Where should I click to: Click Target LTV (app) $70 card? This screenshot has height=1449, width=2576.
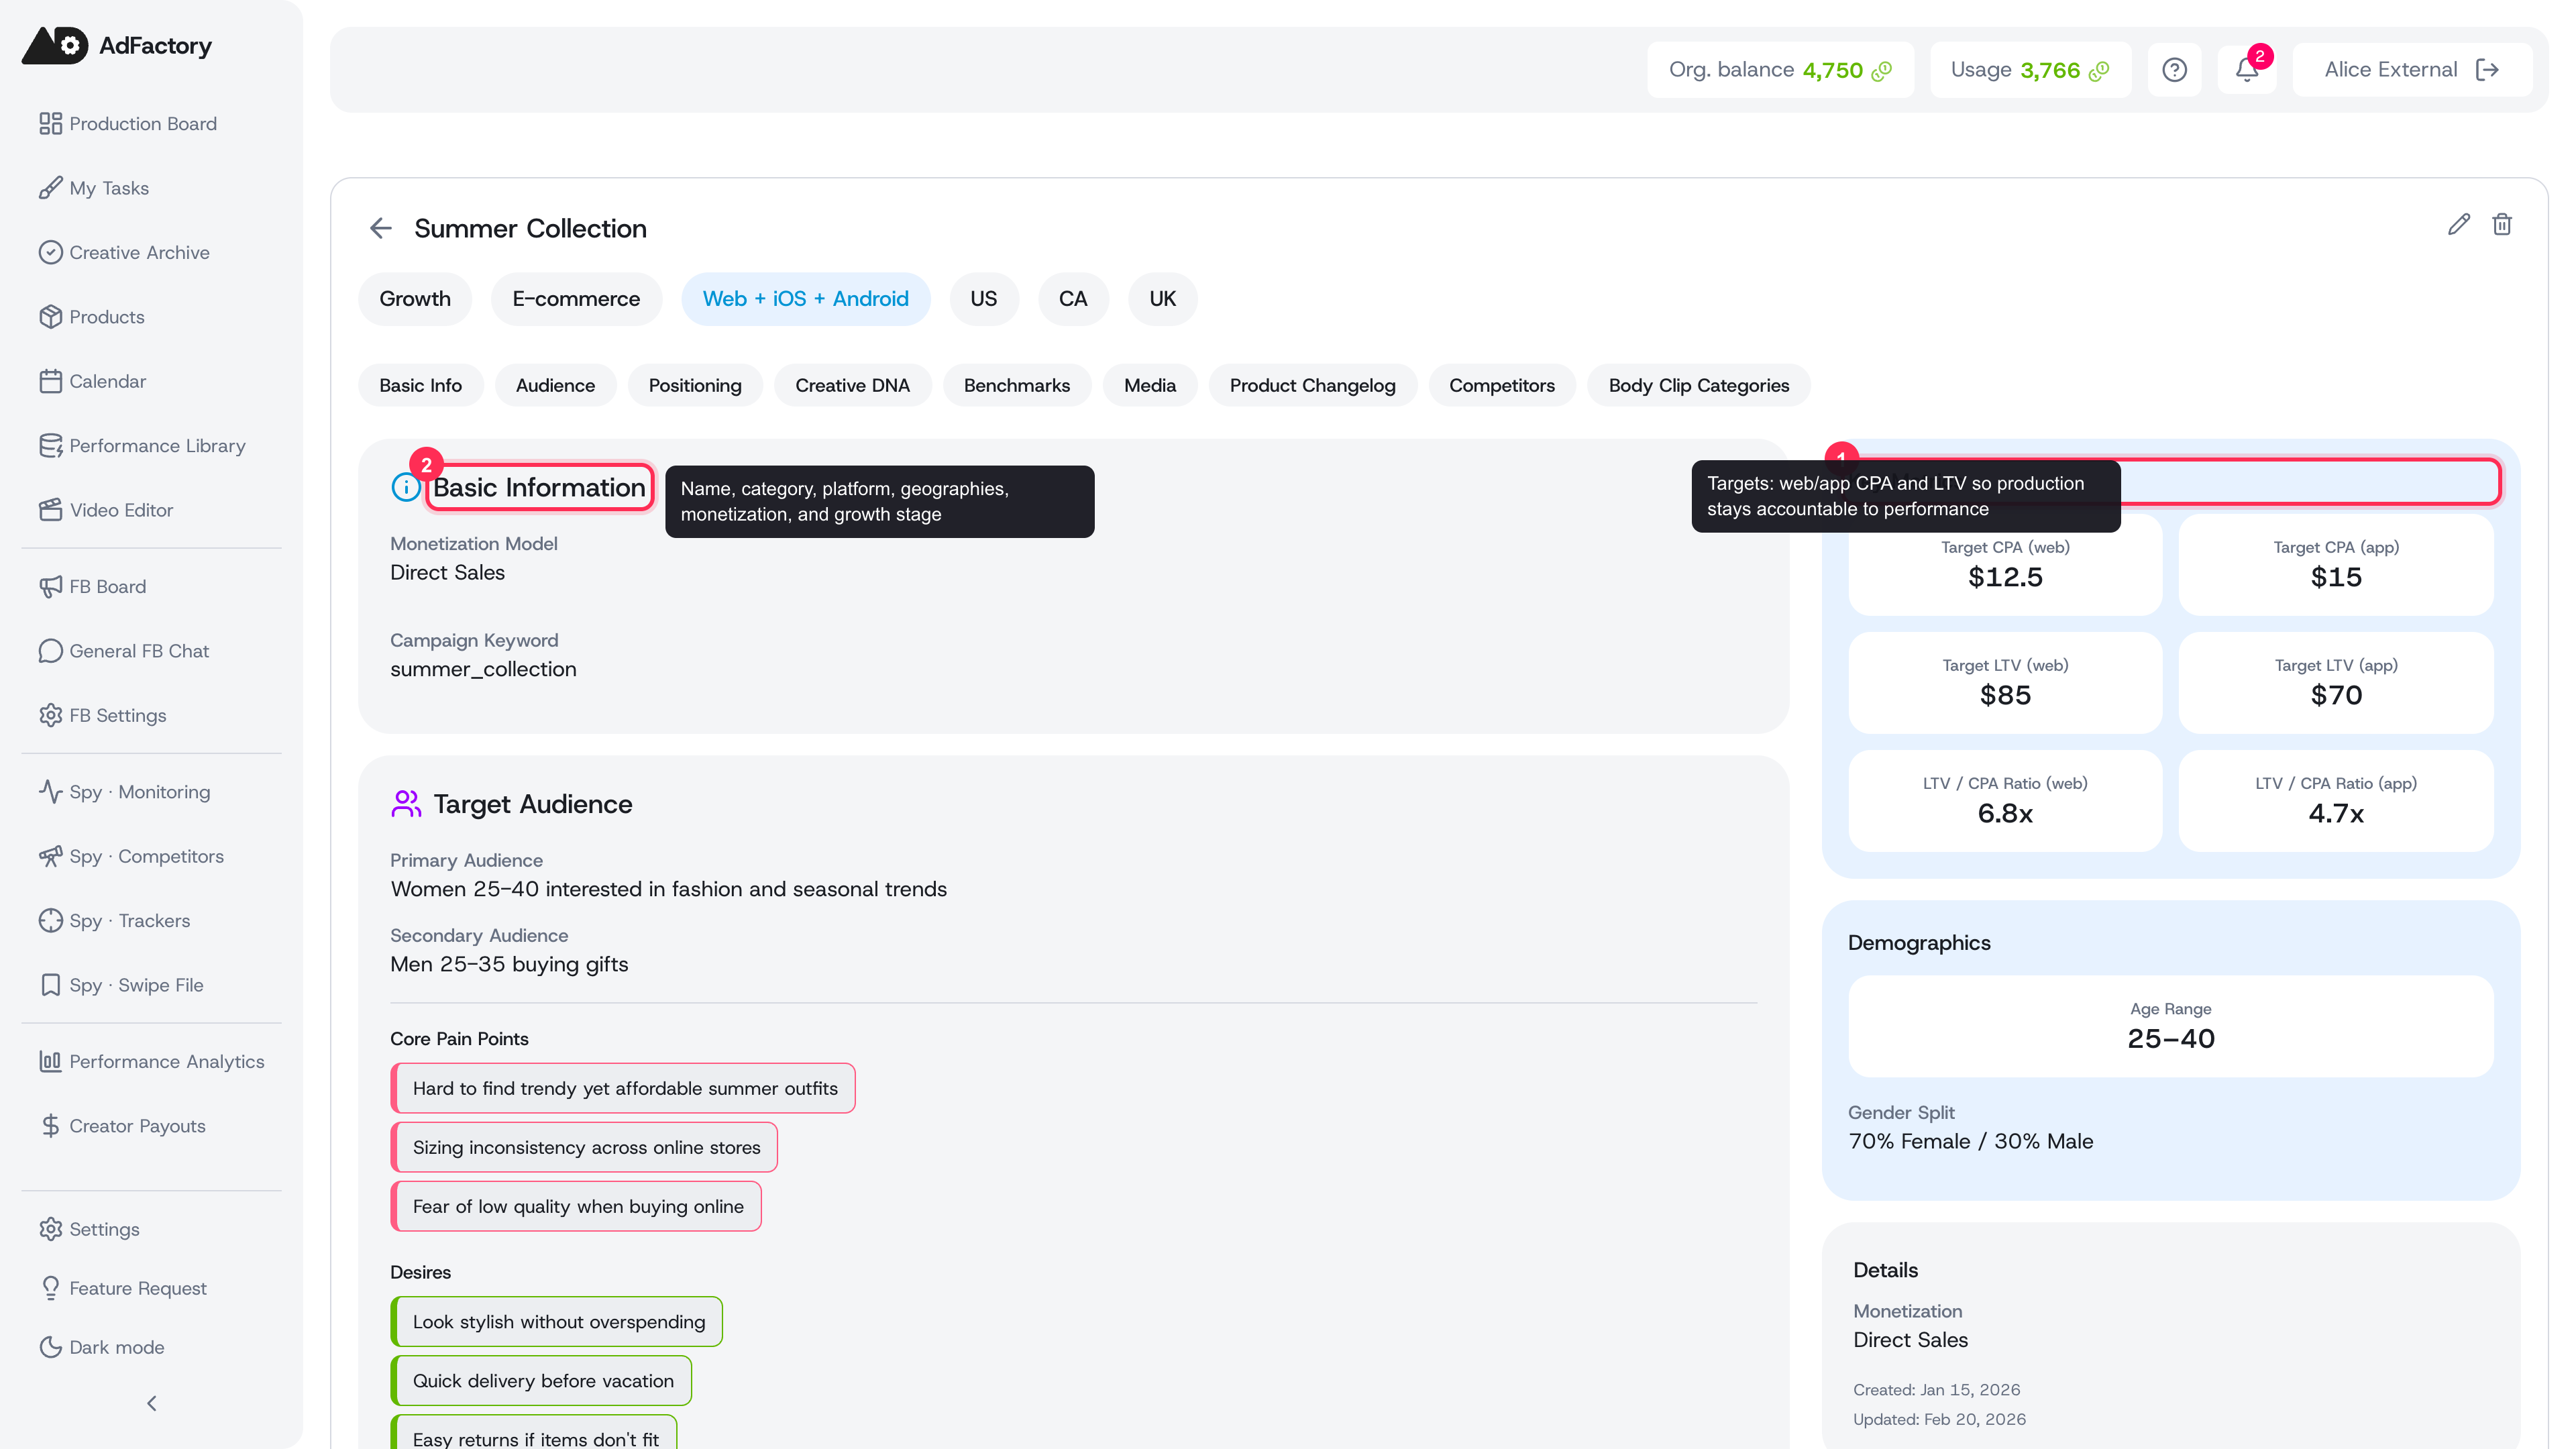click(2336, 683)
